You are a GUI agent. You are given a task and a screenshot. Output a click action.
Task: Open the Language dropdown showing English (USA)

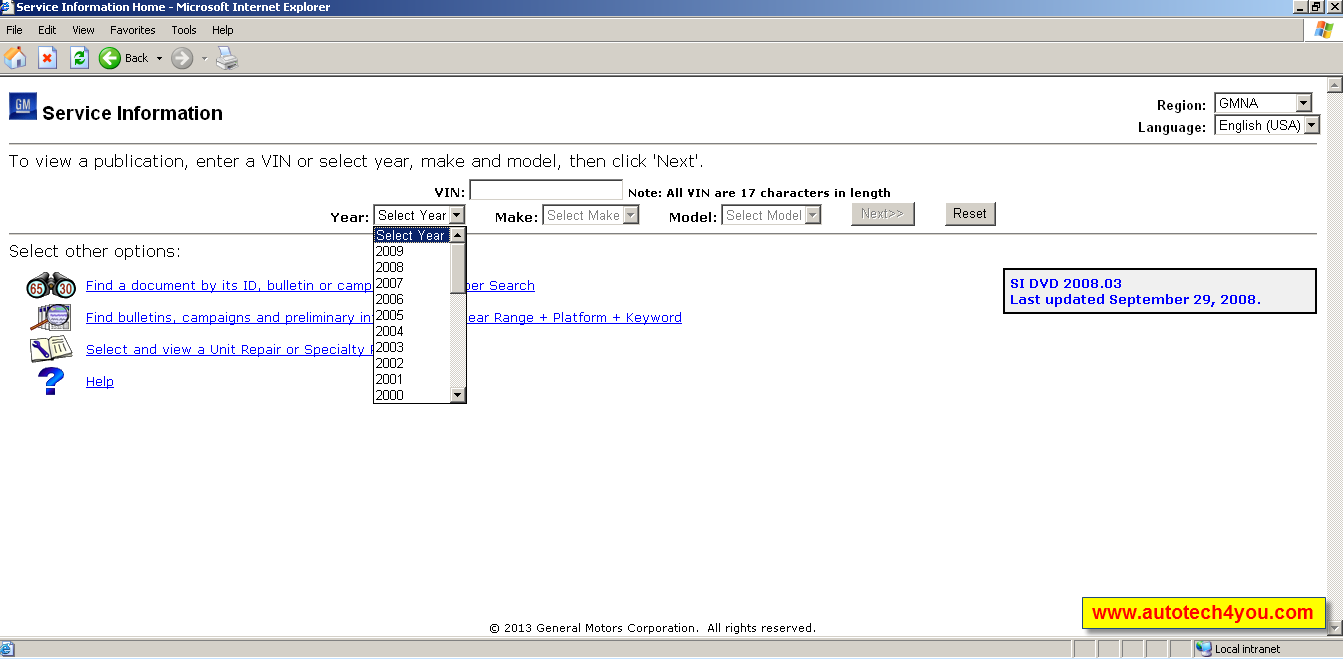1267,125
